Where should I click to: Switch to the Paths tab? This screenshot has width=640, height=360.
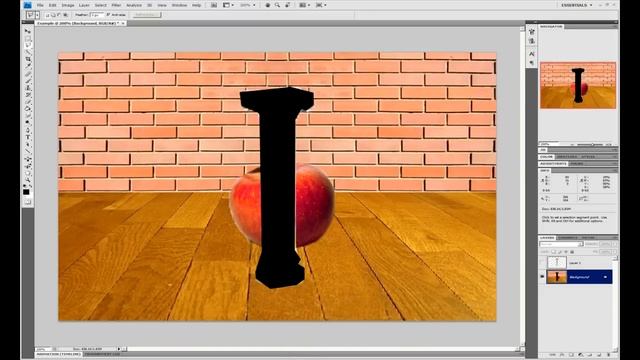[x=588, y=238]
